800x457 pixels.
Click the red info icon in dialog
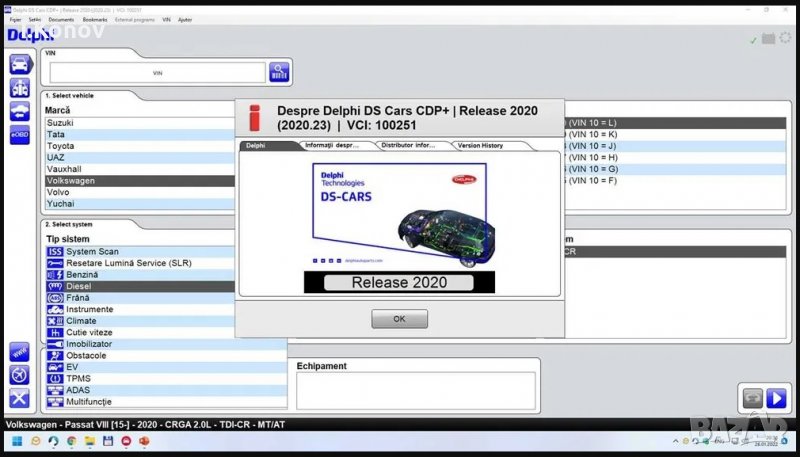coord(254,117)
